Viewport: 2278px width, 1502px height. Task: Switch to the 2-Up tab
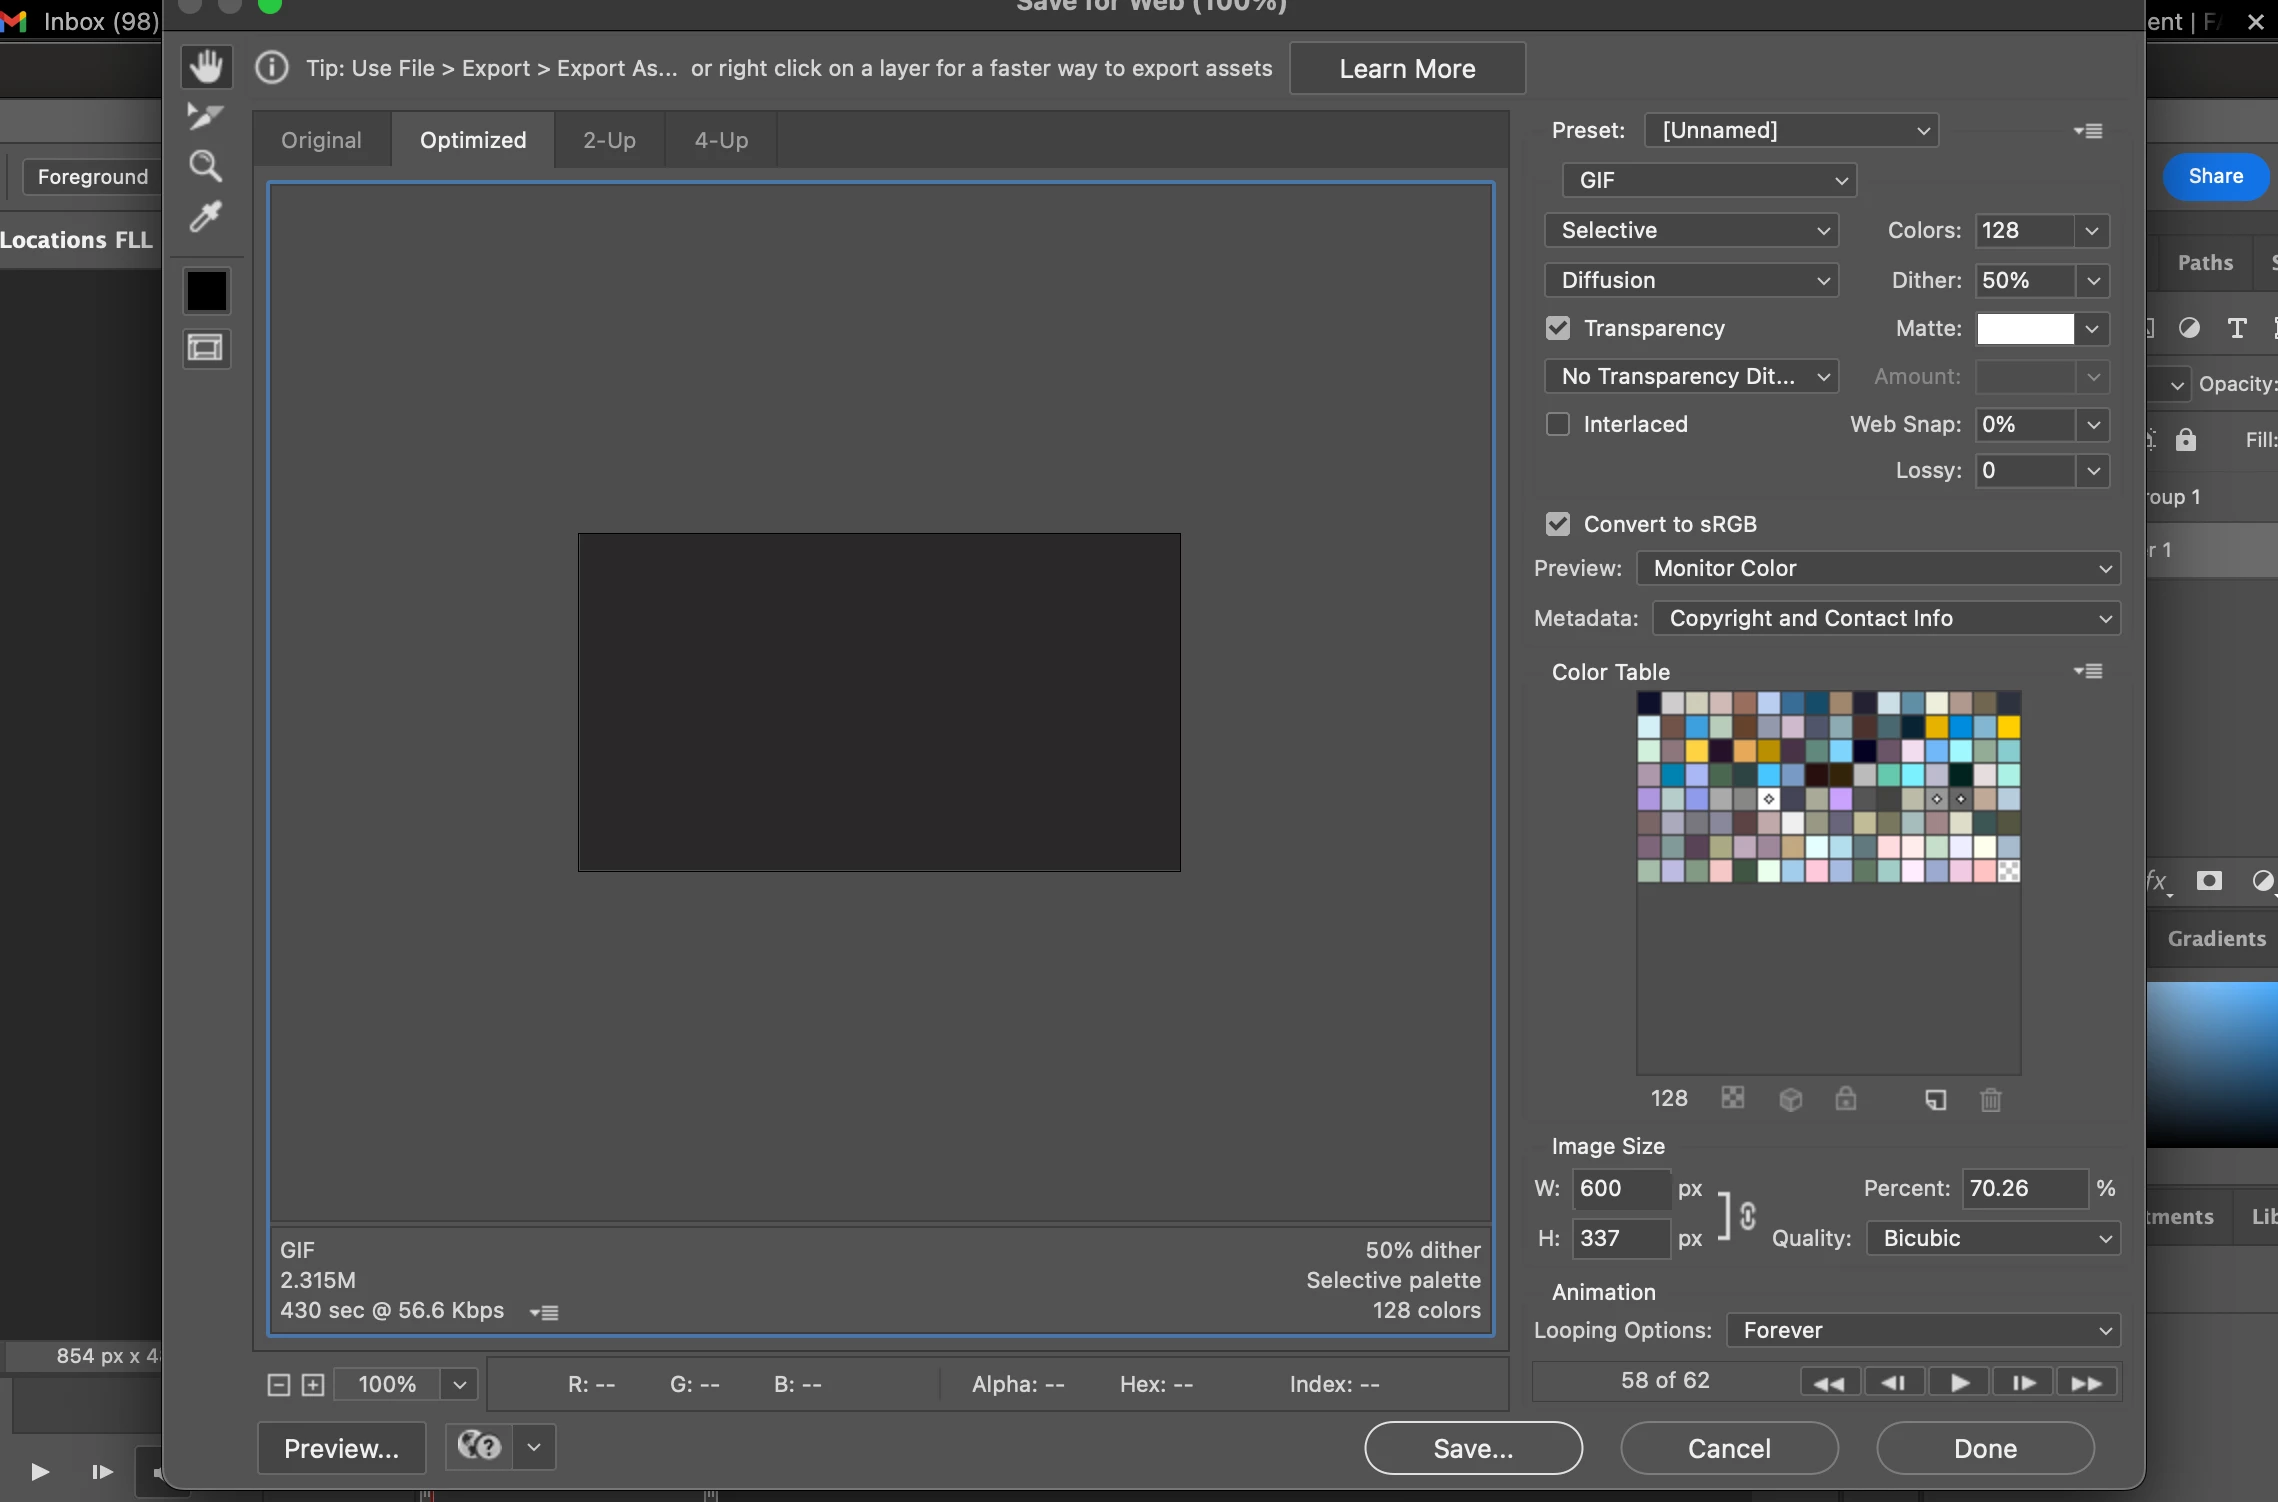point(609,140)
